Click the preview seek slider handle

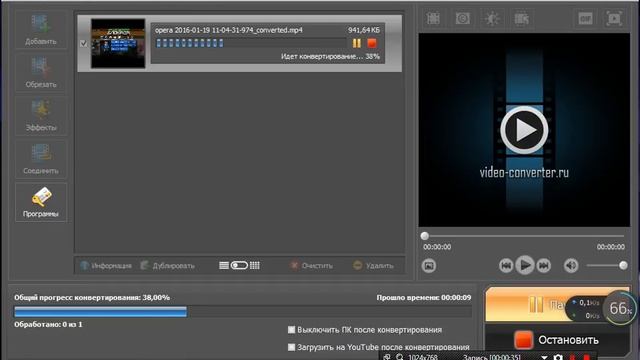click(424, 236)
